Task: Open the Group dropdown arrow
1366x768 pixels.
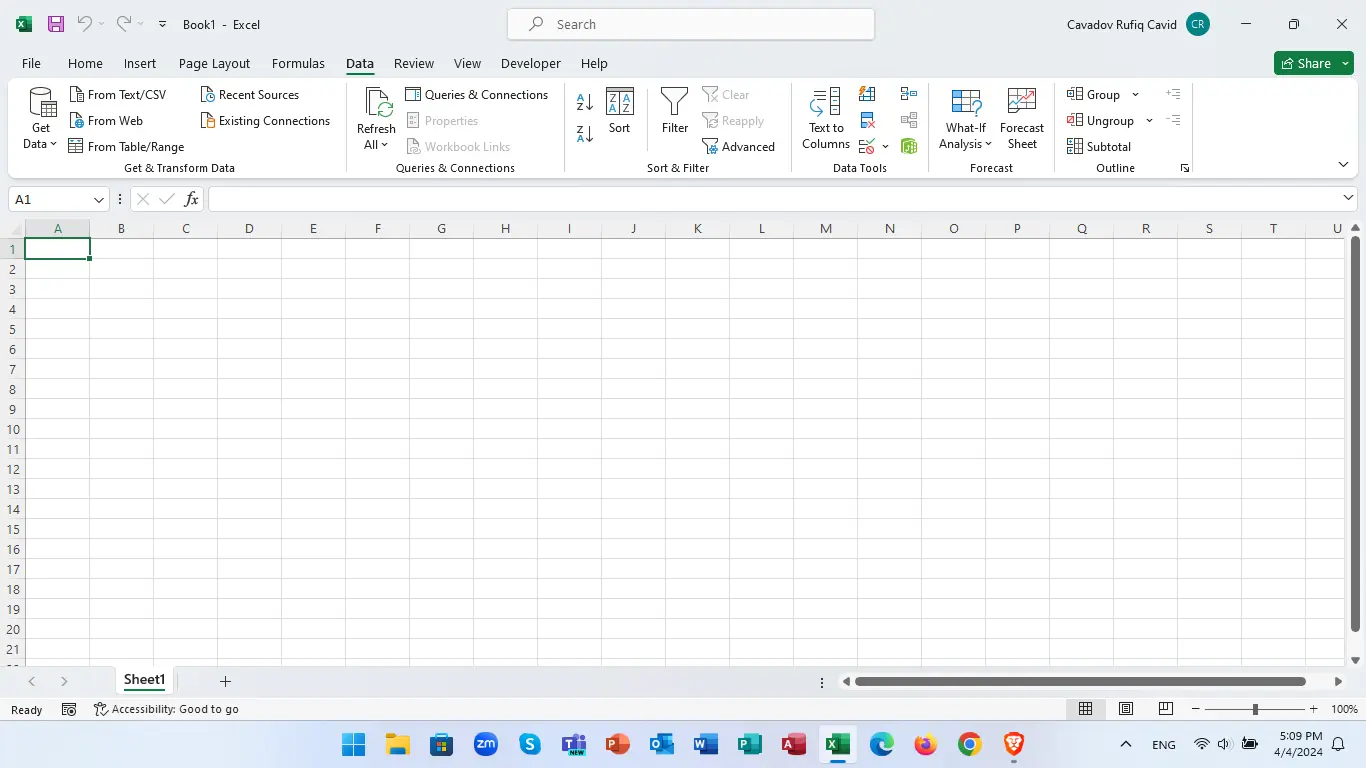Action: click(x=1135, y=94)
